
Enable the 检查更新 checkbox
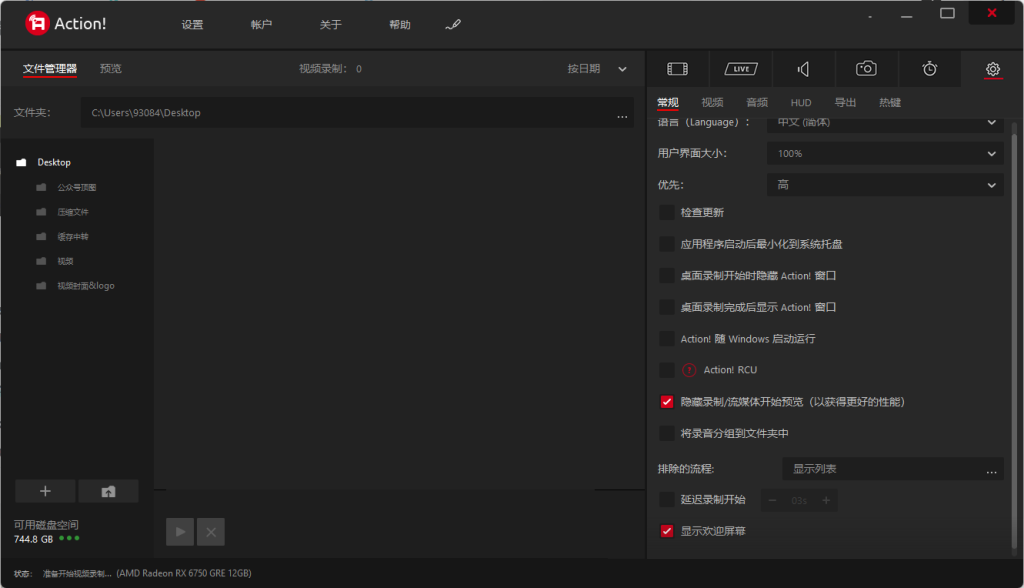coord(667,213)
